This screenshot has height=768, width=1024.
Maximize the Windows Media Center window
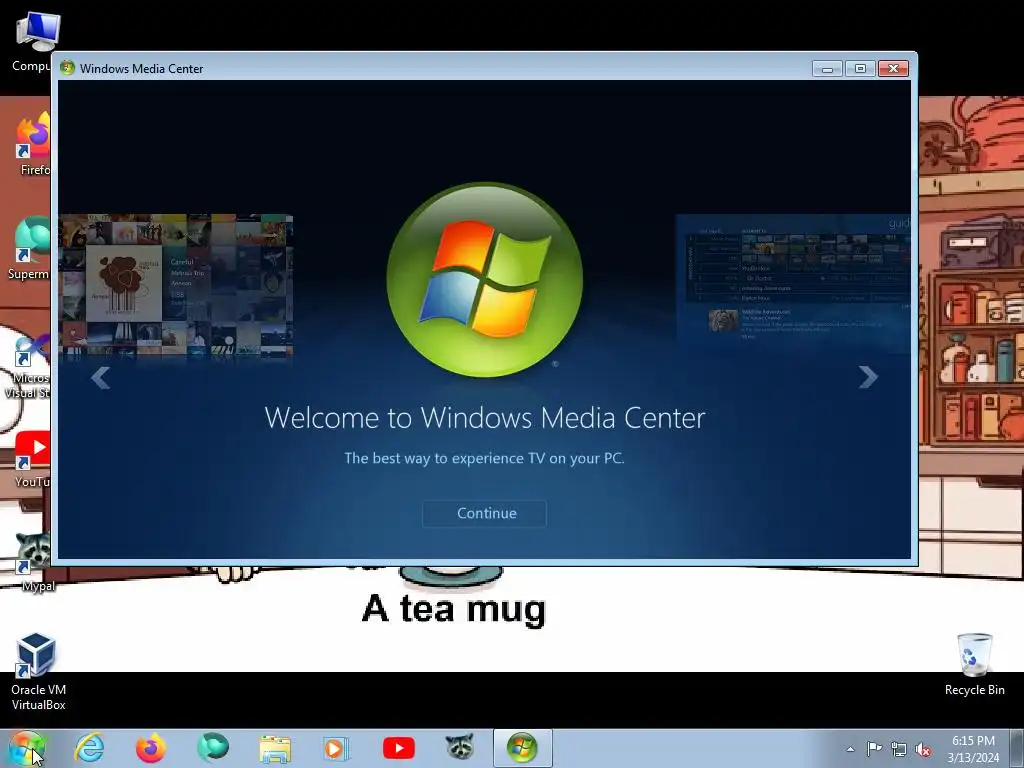point(860,69)
